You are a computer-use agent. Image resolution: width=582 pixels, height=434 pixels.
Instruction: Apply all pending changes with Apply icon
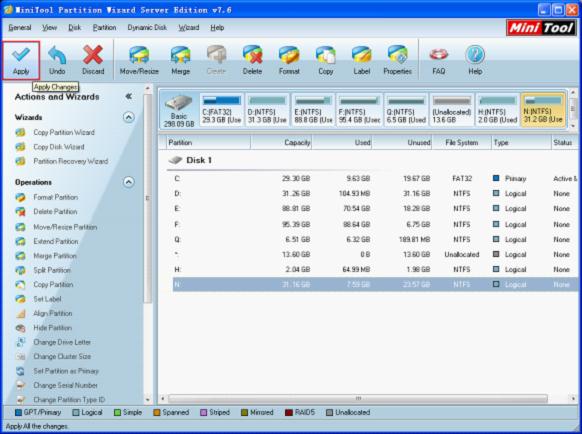(21, 60)
